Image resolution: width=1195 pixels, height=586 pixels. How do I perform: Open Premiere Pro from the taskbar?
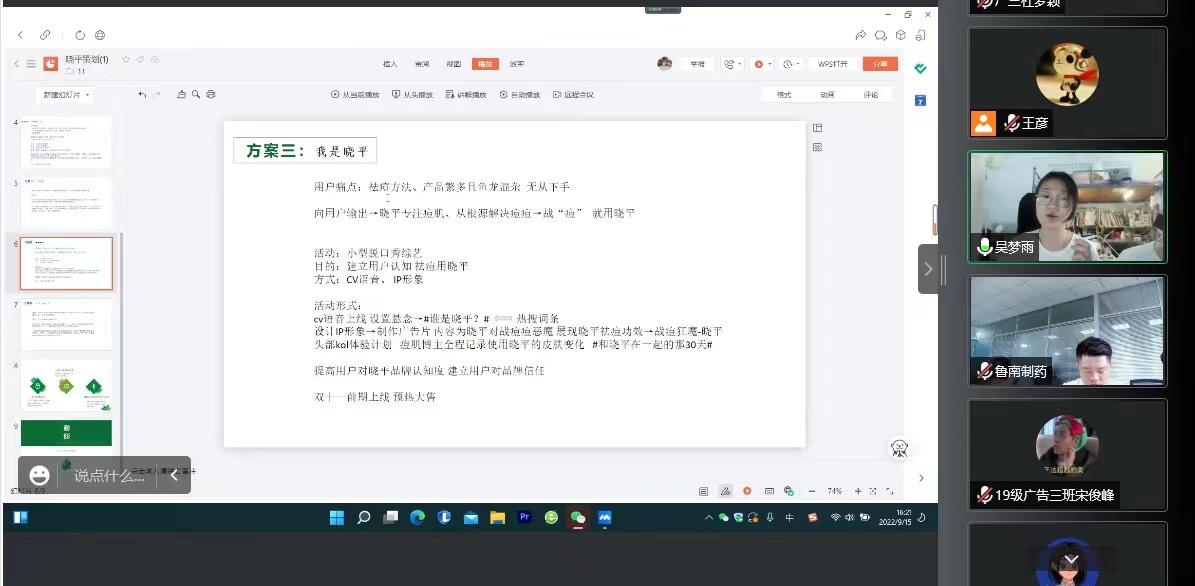click(x=524, y=518)
